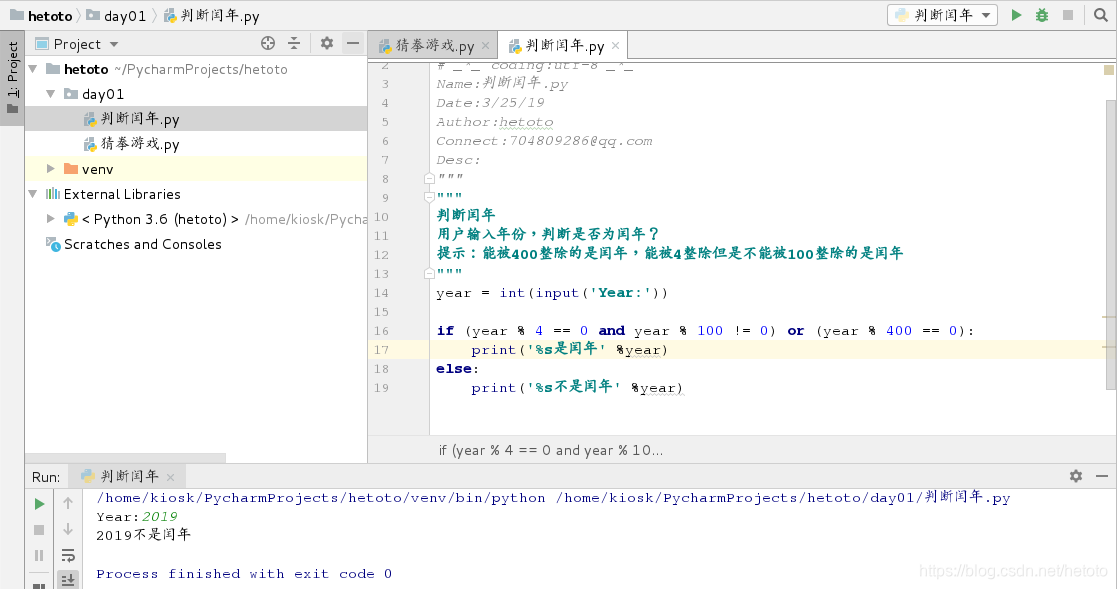The height and width of the screenshot is (589, 1117).
Task: Pause output in Run panel
Action: pyautogui.click(x=39, y=556)
